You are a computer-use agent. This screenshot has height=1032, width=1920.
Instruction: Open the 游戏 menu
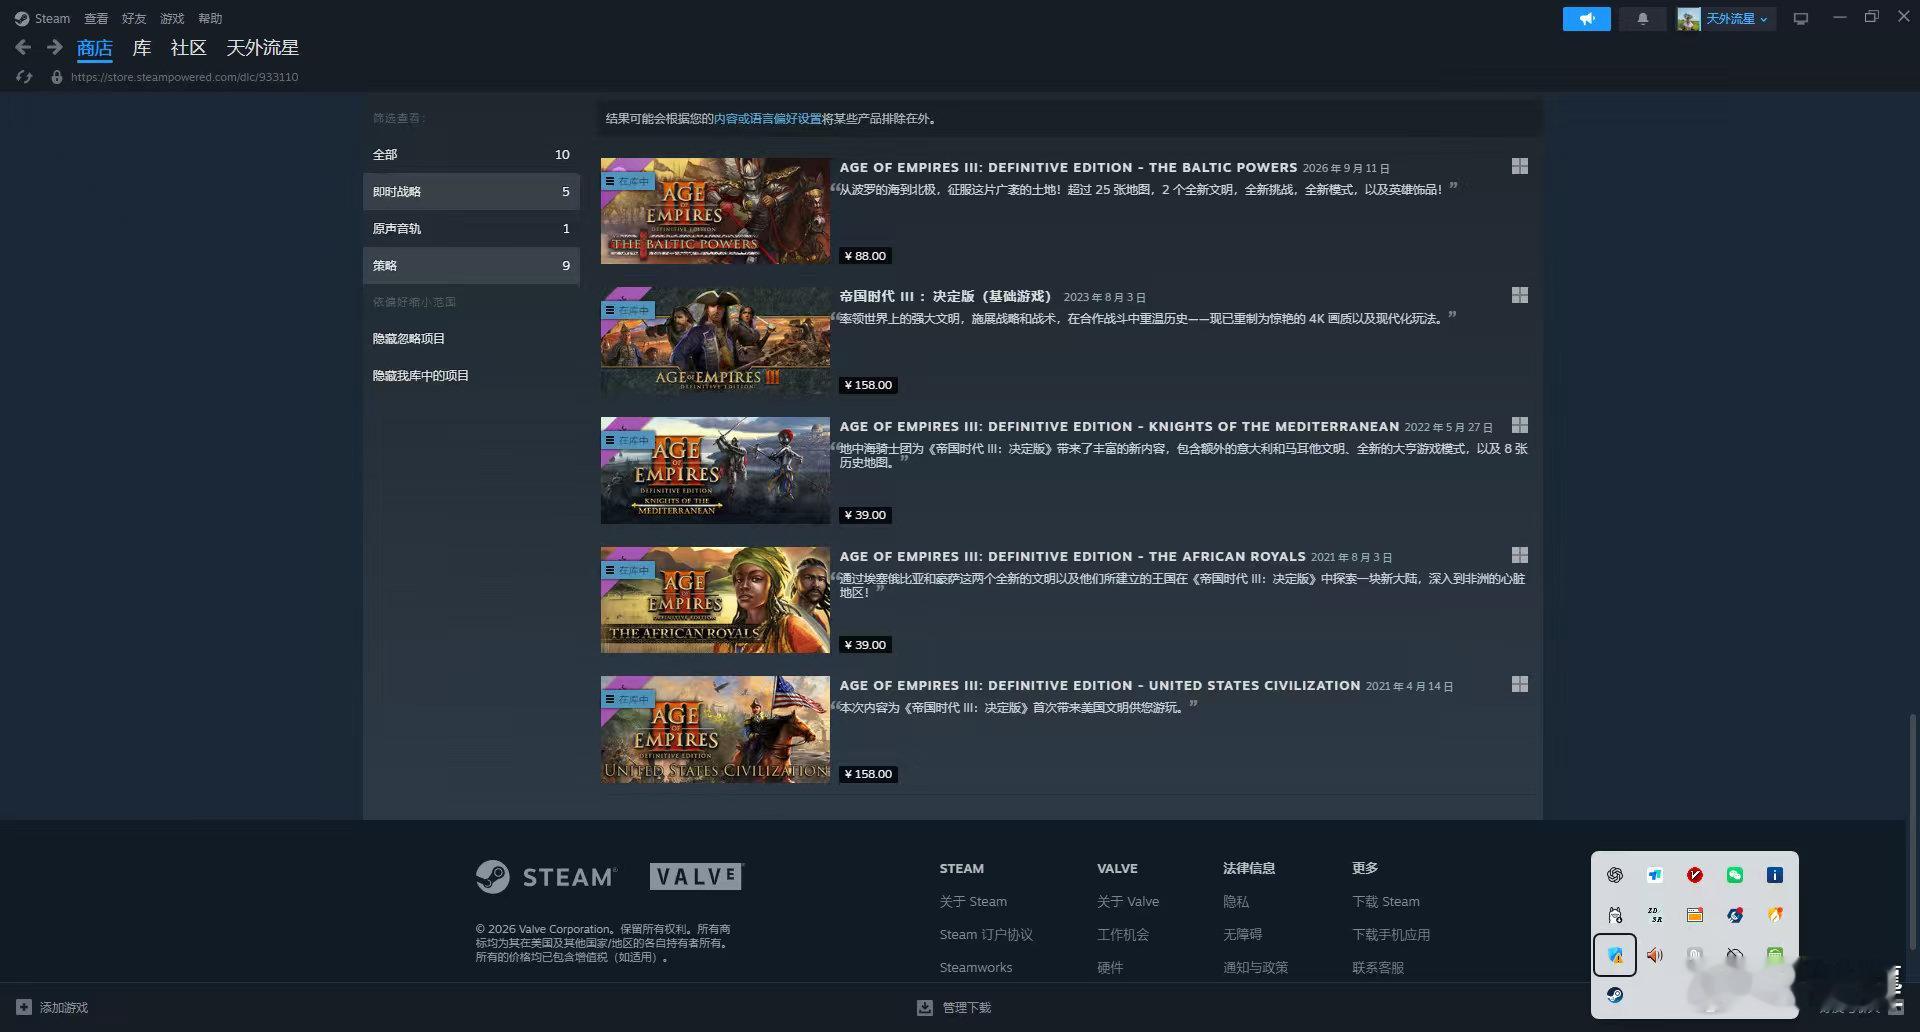[x=172, y=18]
